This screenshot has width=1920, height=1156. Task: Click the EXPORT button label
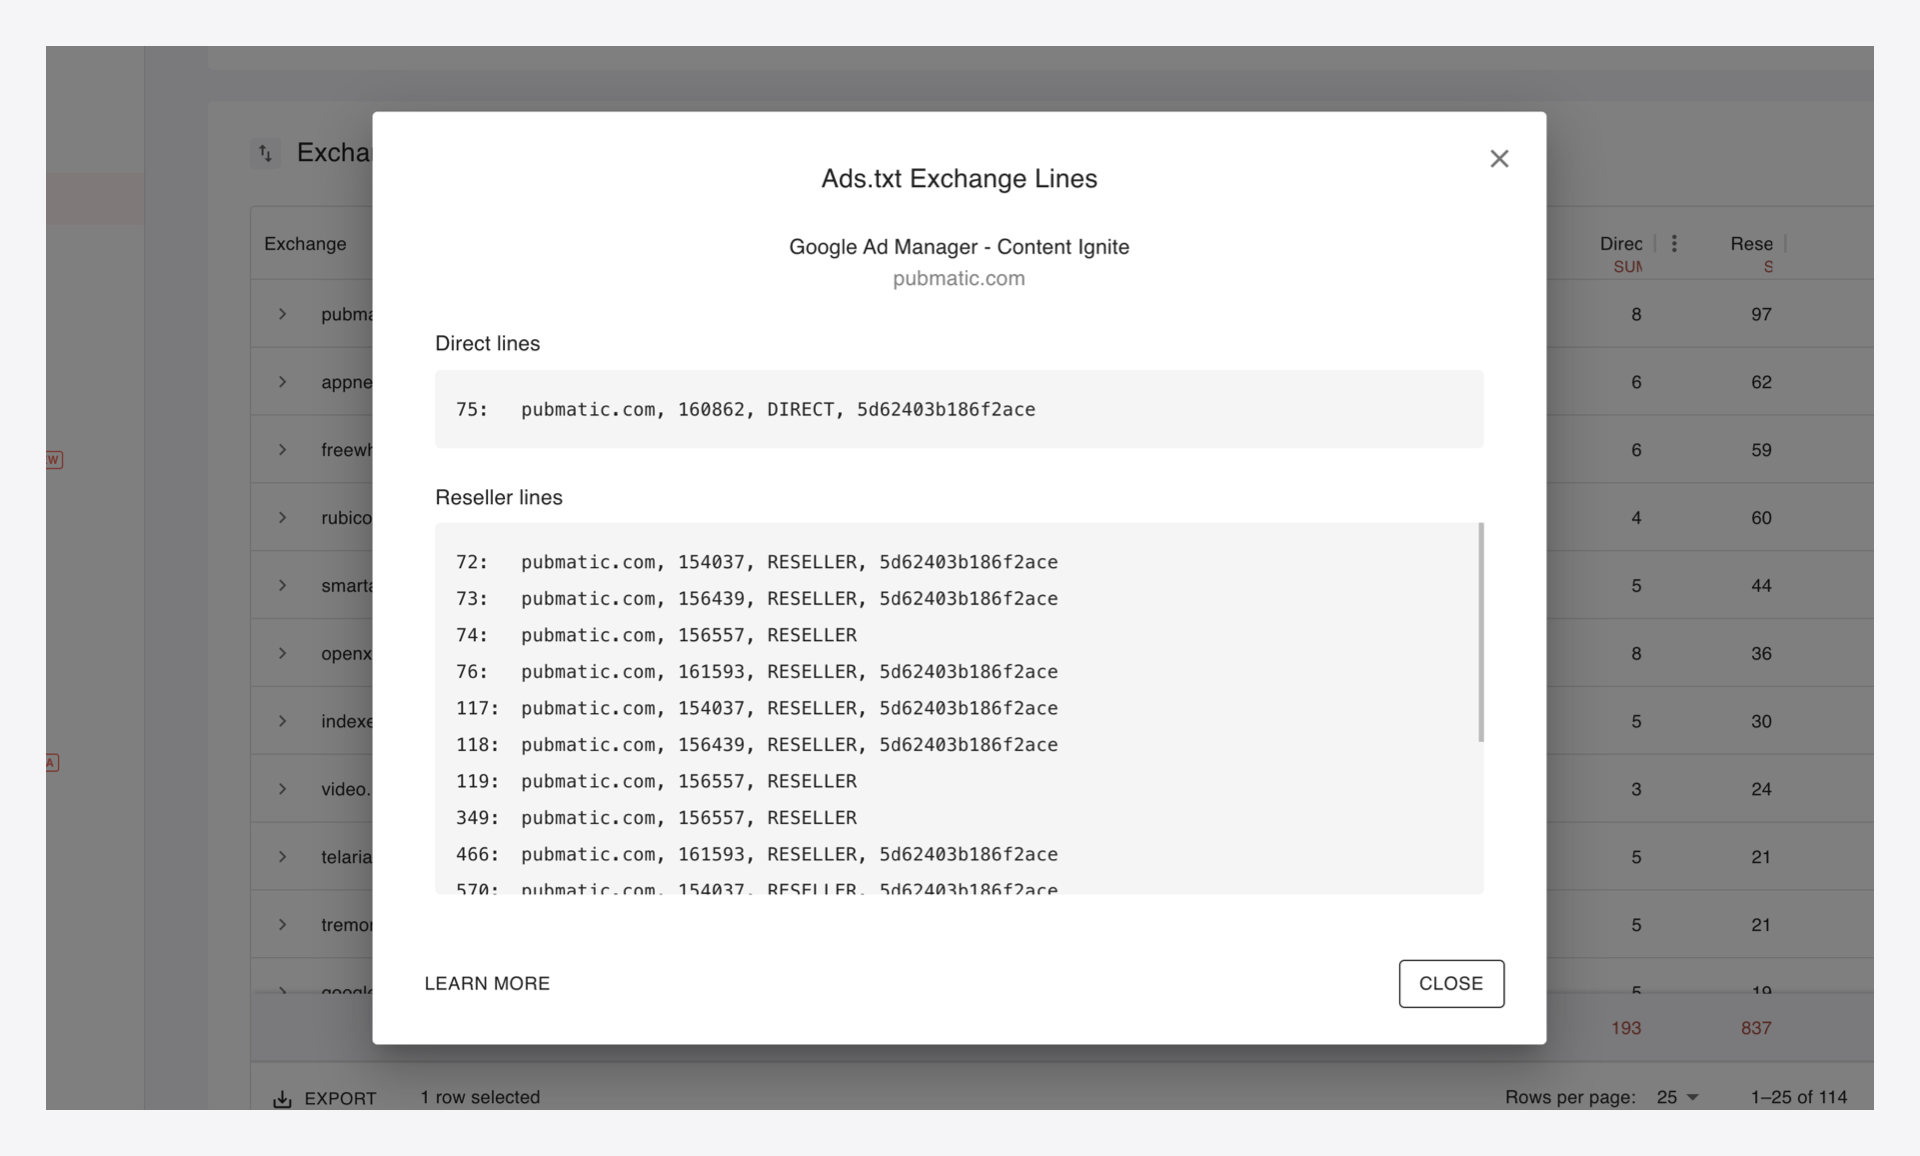(340, 1098)
